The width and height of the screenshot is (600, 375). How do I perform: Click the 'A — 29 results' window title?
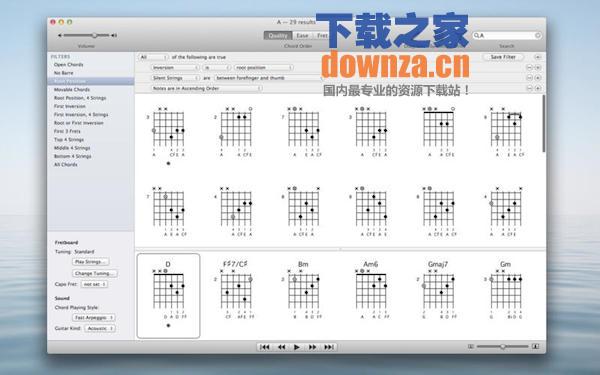coord(296,22)
